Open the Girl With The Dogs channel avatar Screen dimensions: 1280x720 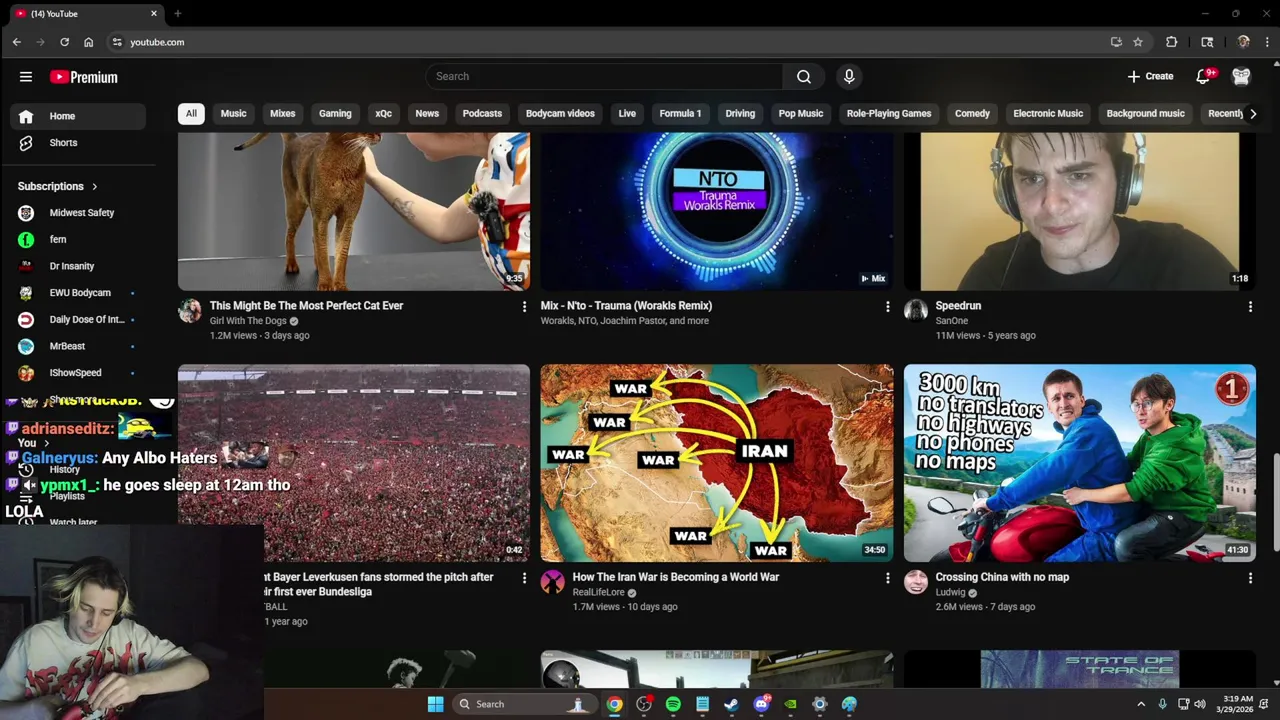pos(190,310)
